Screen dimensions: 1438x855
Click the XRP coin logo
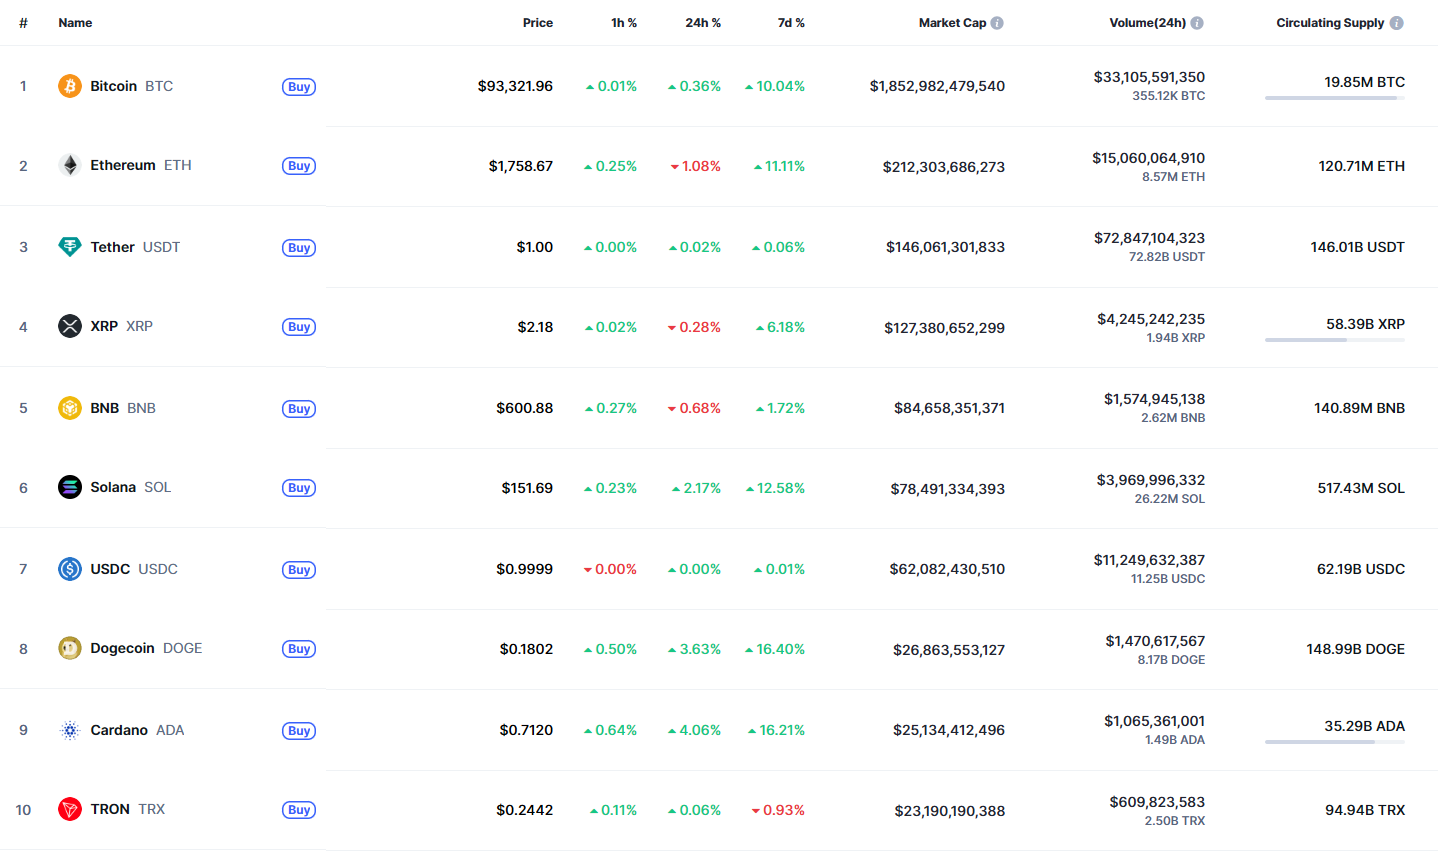[x=69, y=326]
